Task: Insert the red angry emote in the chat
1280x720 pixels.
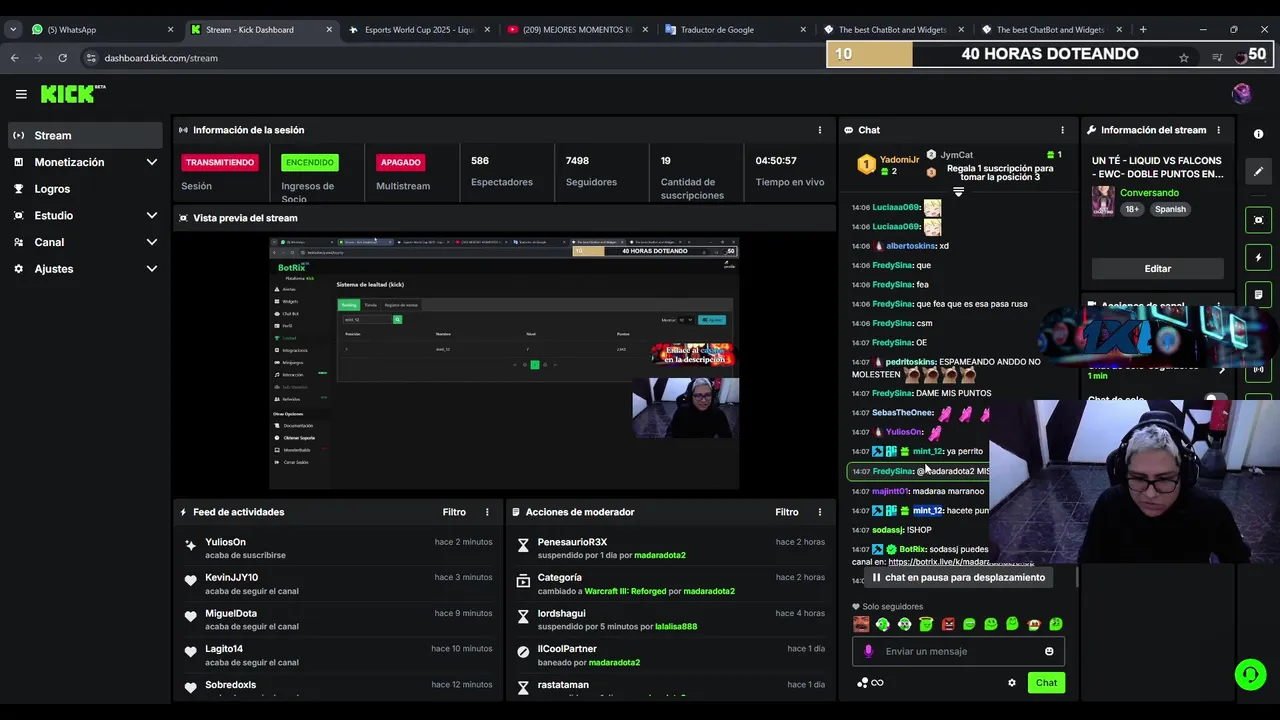Action: pyautogui.click(x=948, y=624)
